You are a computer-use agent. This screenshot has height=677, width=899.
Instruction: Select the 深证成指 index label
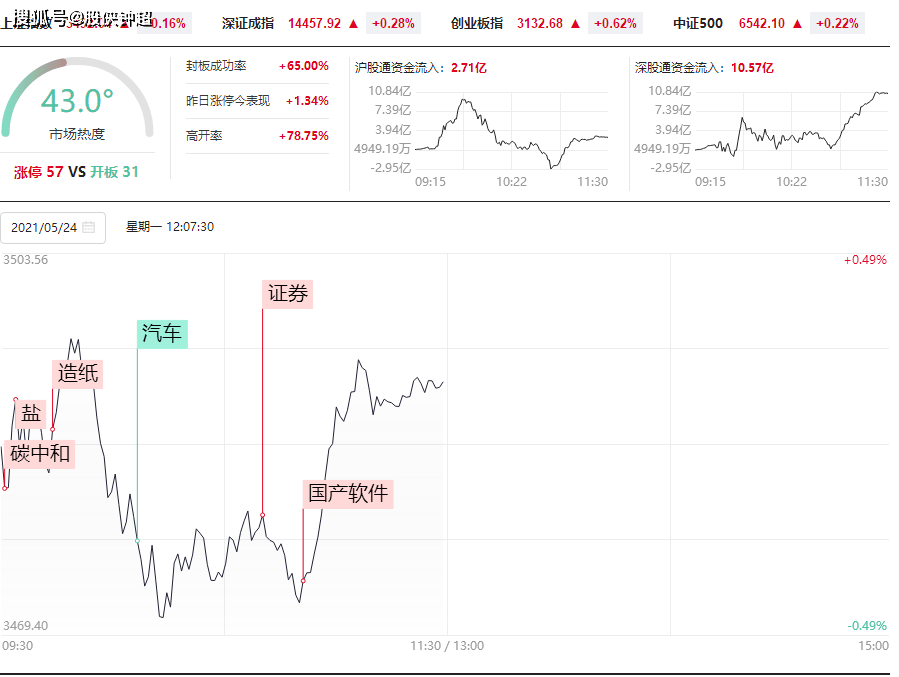[247, 23]
